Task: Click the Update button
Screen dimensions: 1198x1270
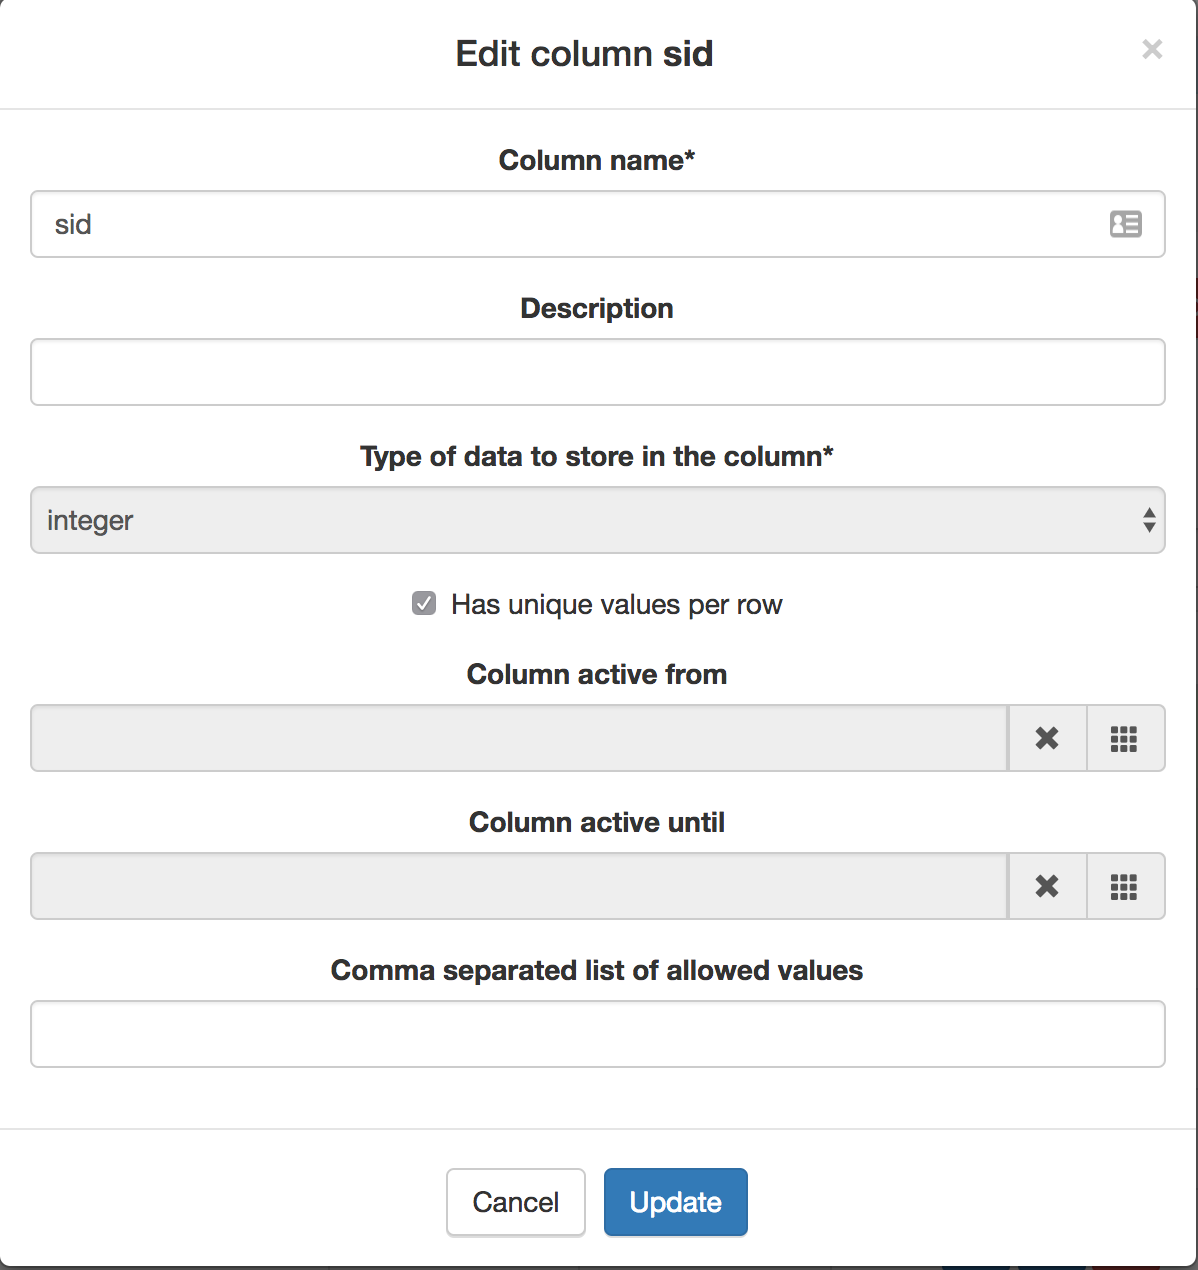Action: pos(676,1202)
